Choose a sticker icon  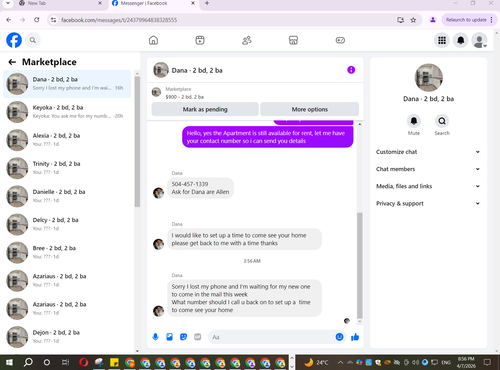[183, 337]
